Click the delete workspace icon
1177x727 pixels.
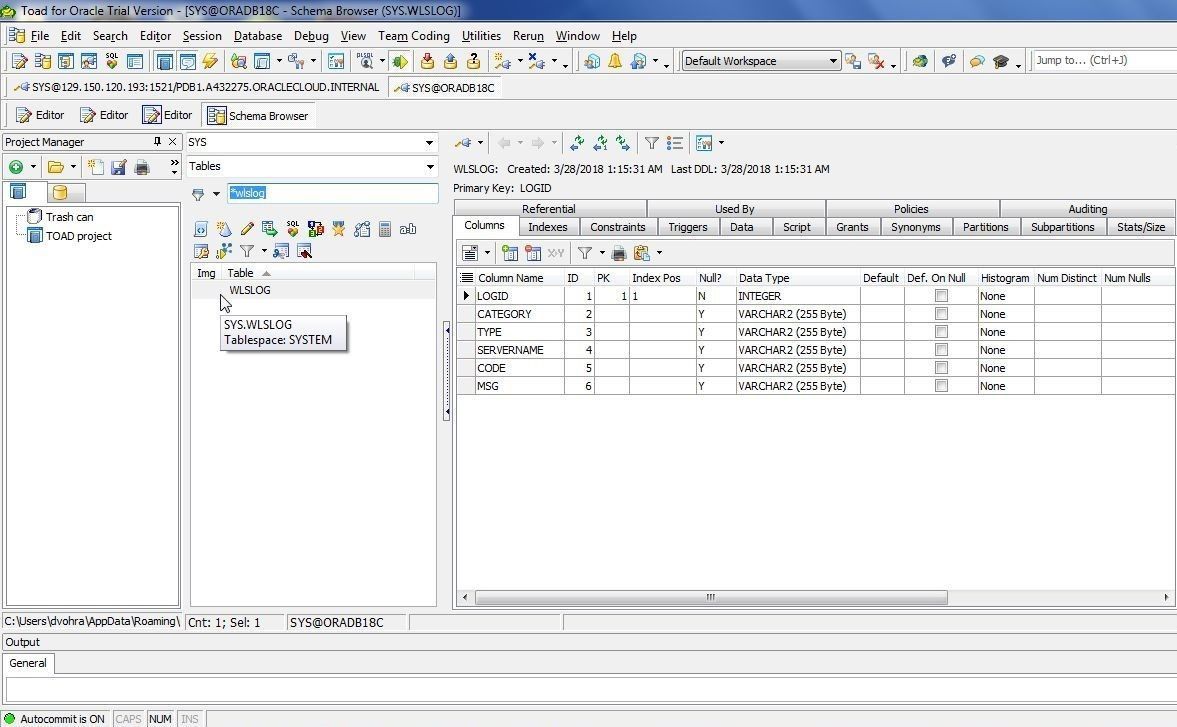[875, 62]
